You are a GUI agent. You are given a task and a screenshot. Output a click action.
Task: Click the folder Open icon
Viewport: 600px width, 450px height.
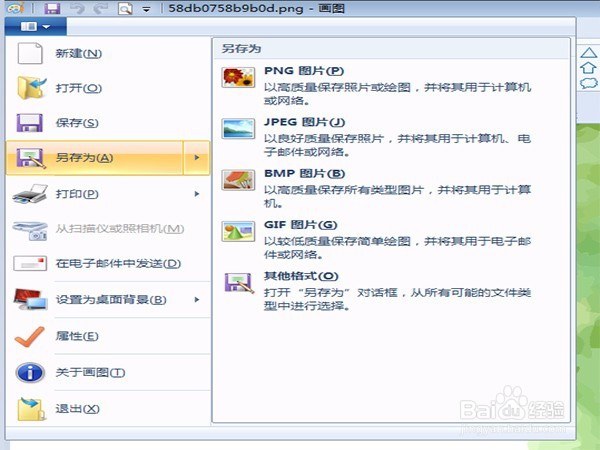pyautogui.click(x=32, y=88)
